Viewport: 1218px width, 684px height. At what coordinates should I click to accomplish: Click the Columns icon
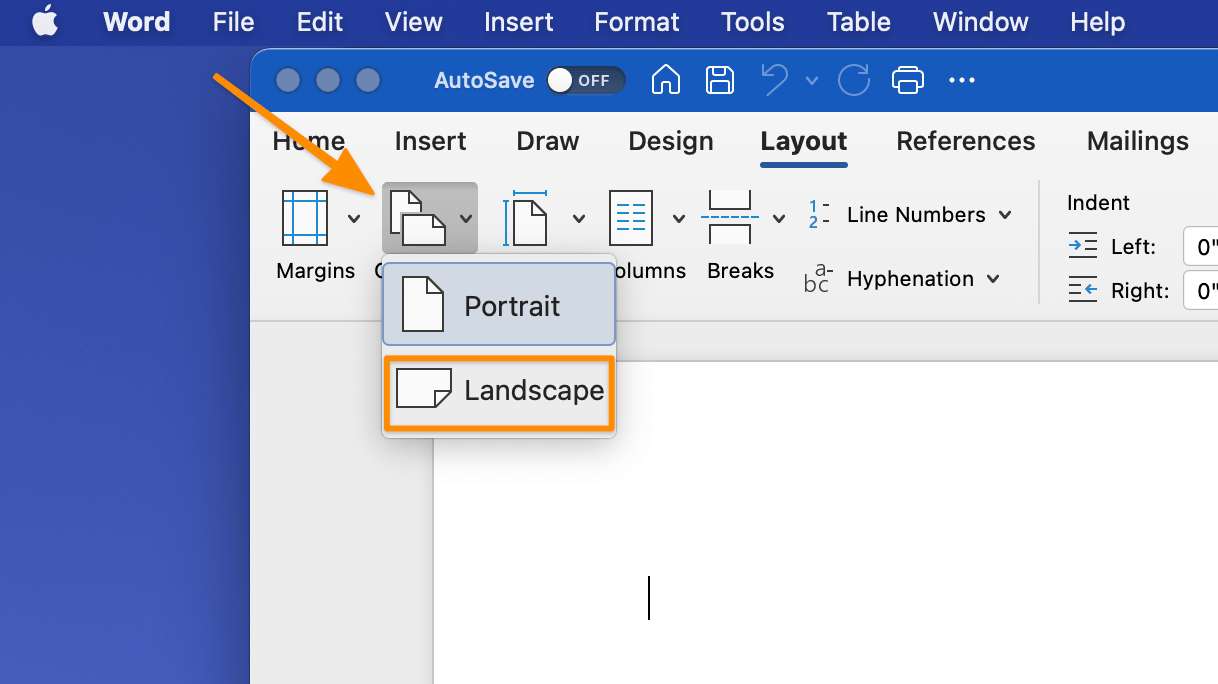pyautogui.click(x=631, y=218)
